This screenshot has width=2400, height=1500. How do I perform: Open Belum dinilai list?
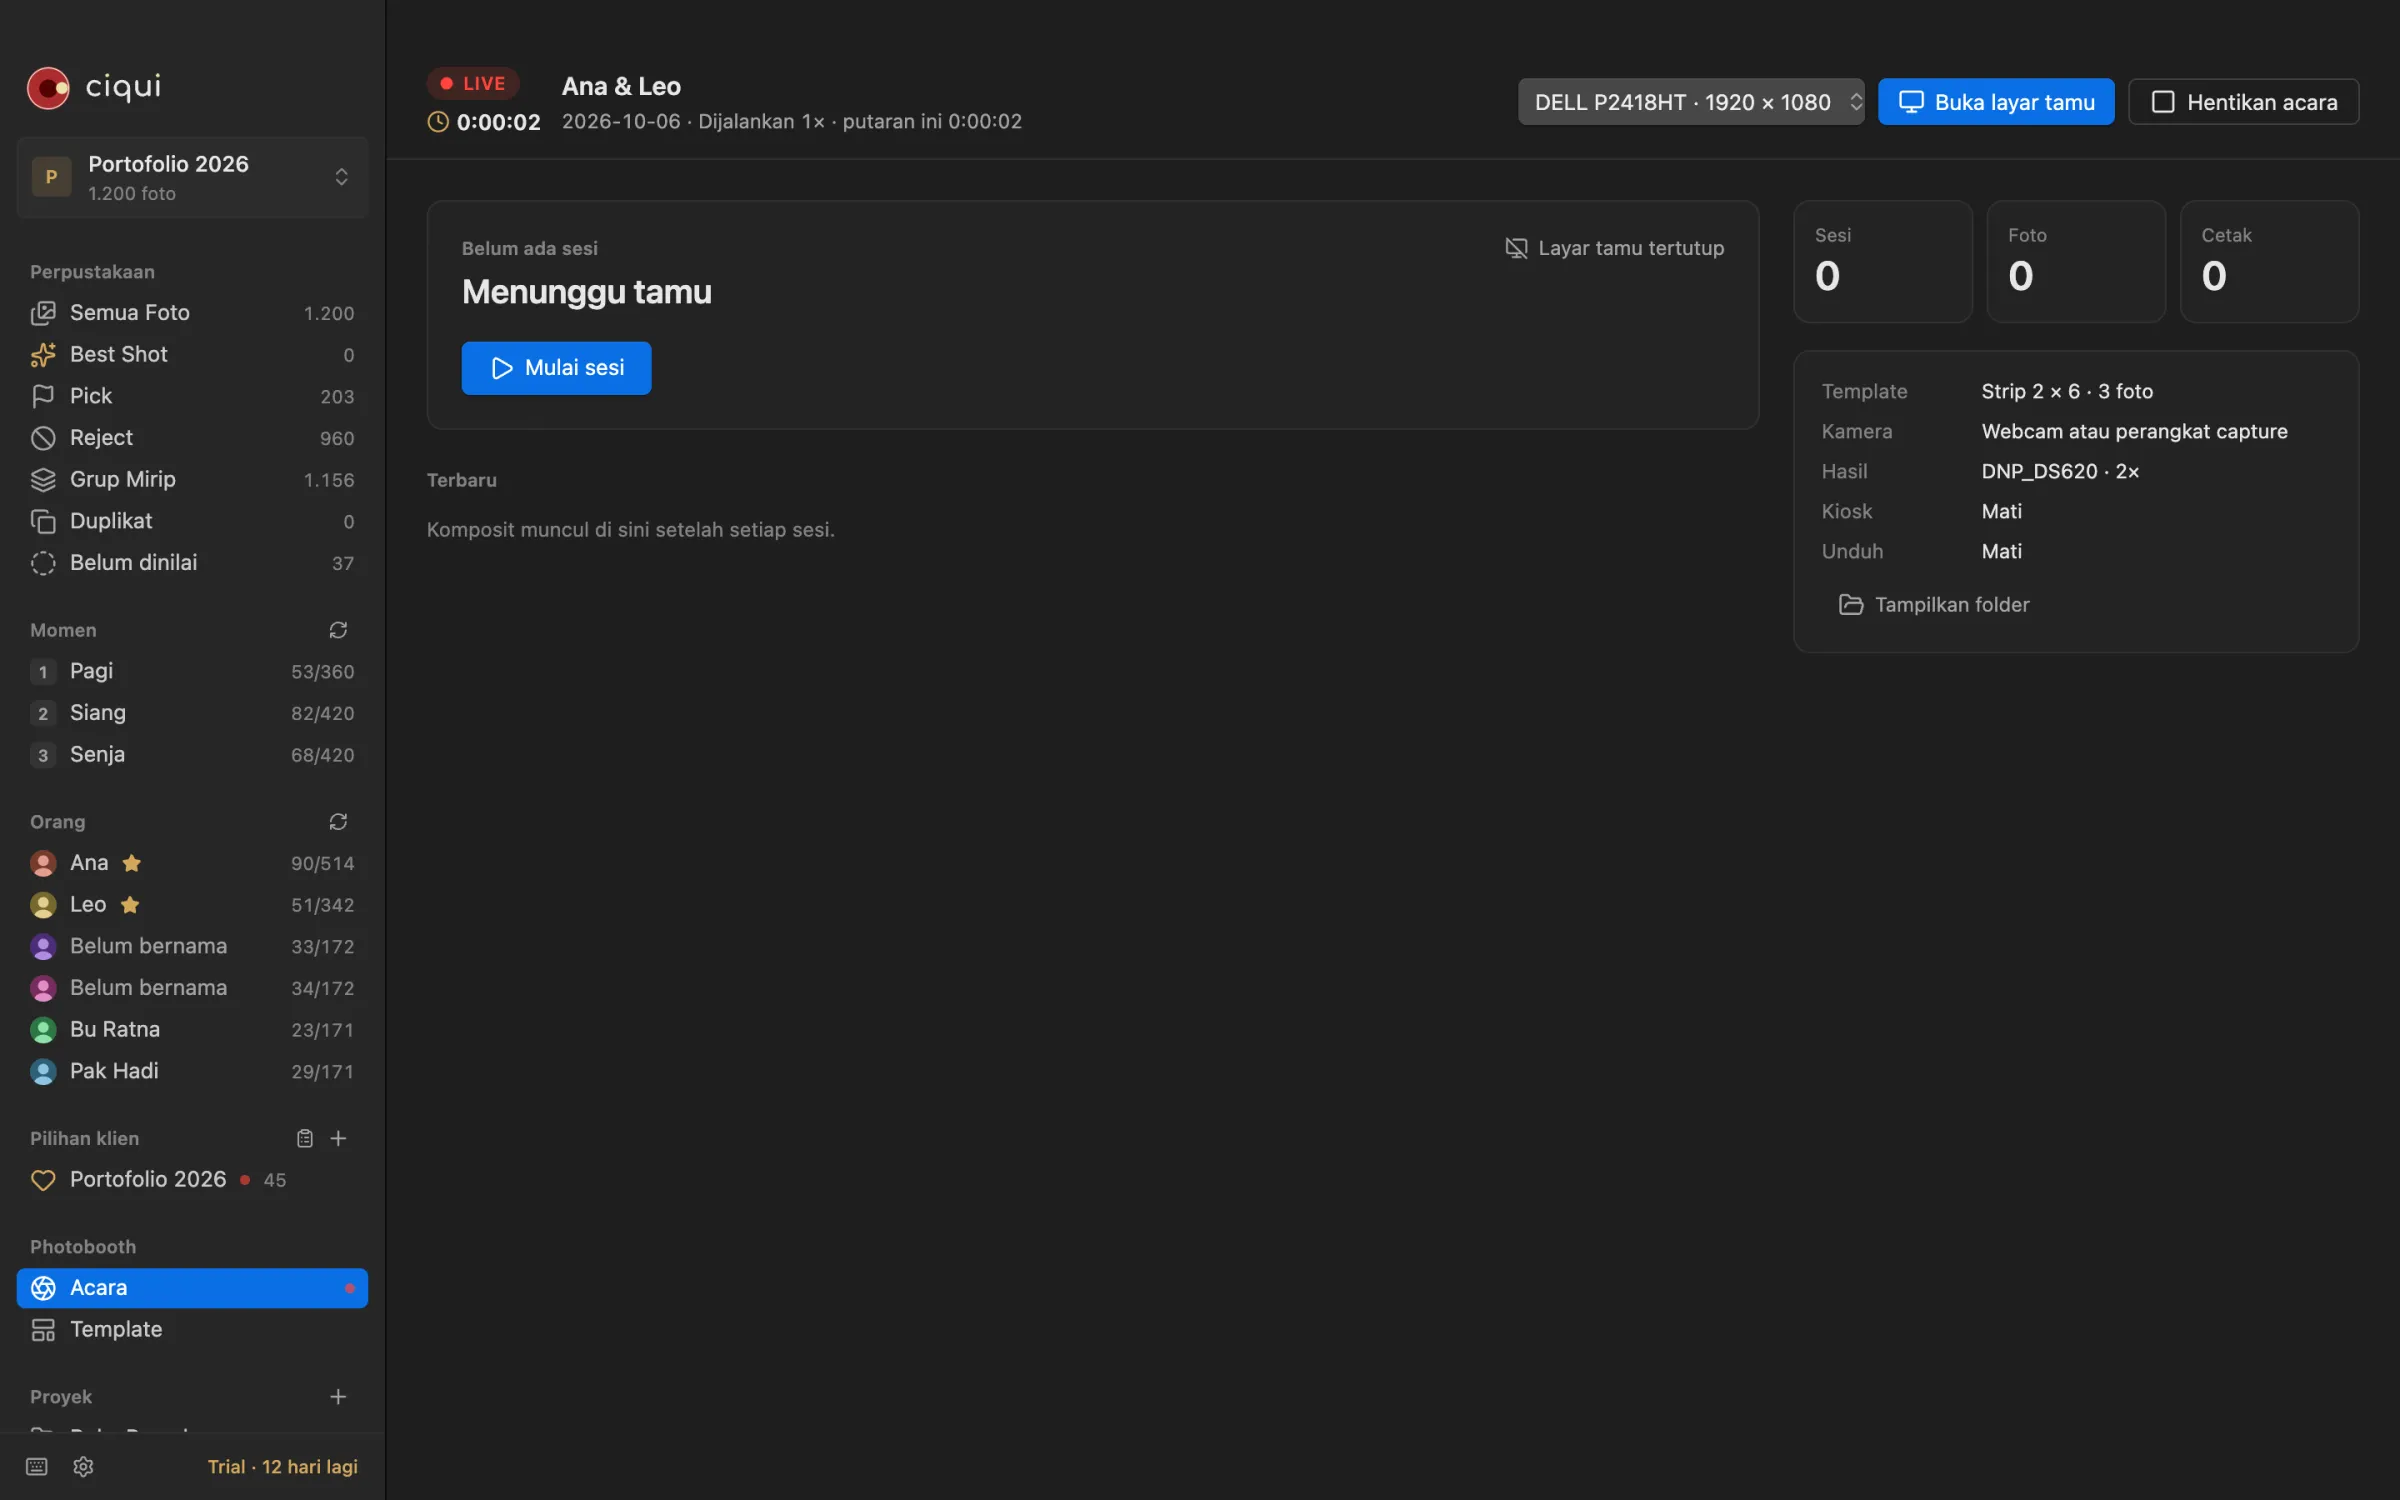click(x=193, y=563)
